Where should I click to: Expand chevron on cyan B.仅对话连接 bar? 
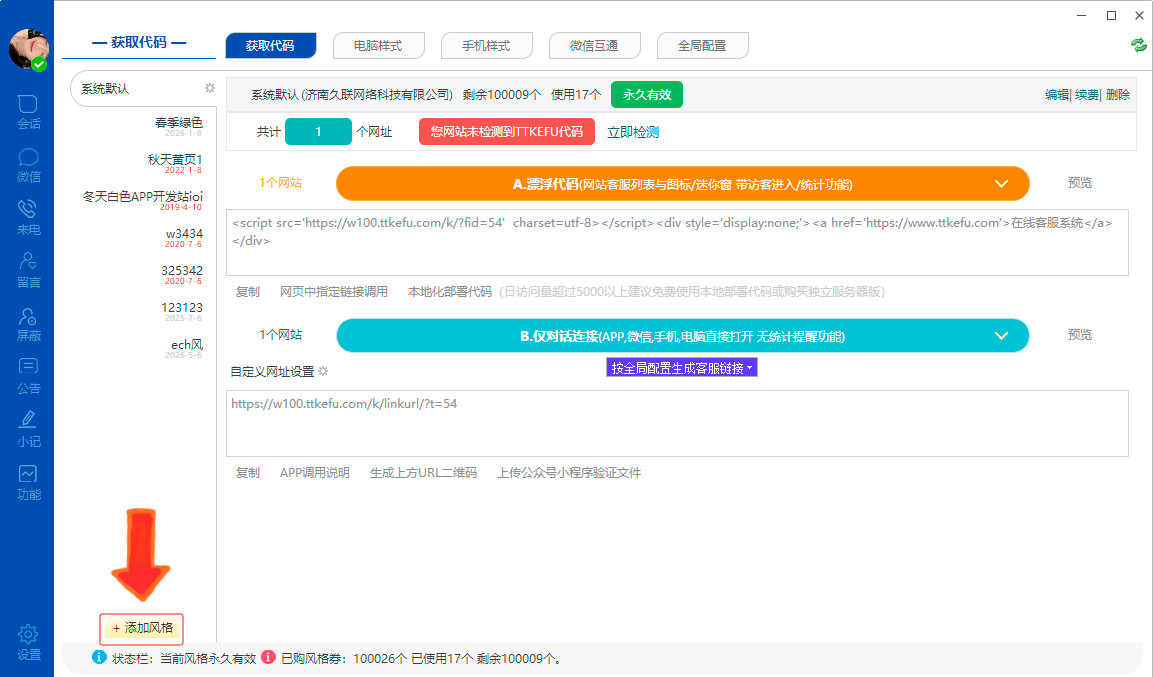pos(1001,336)
